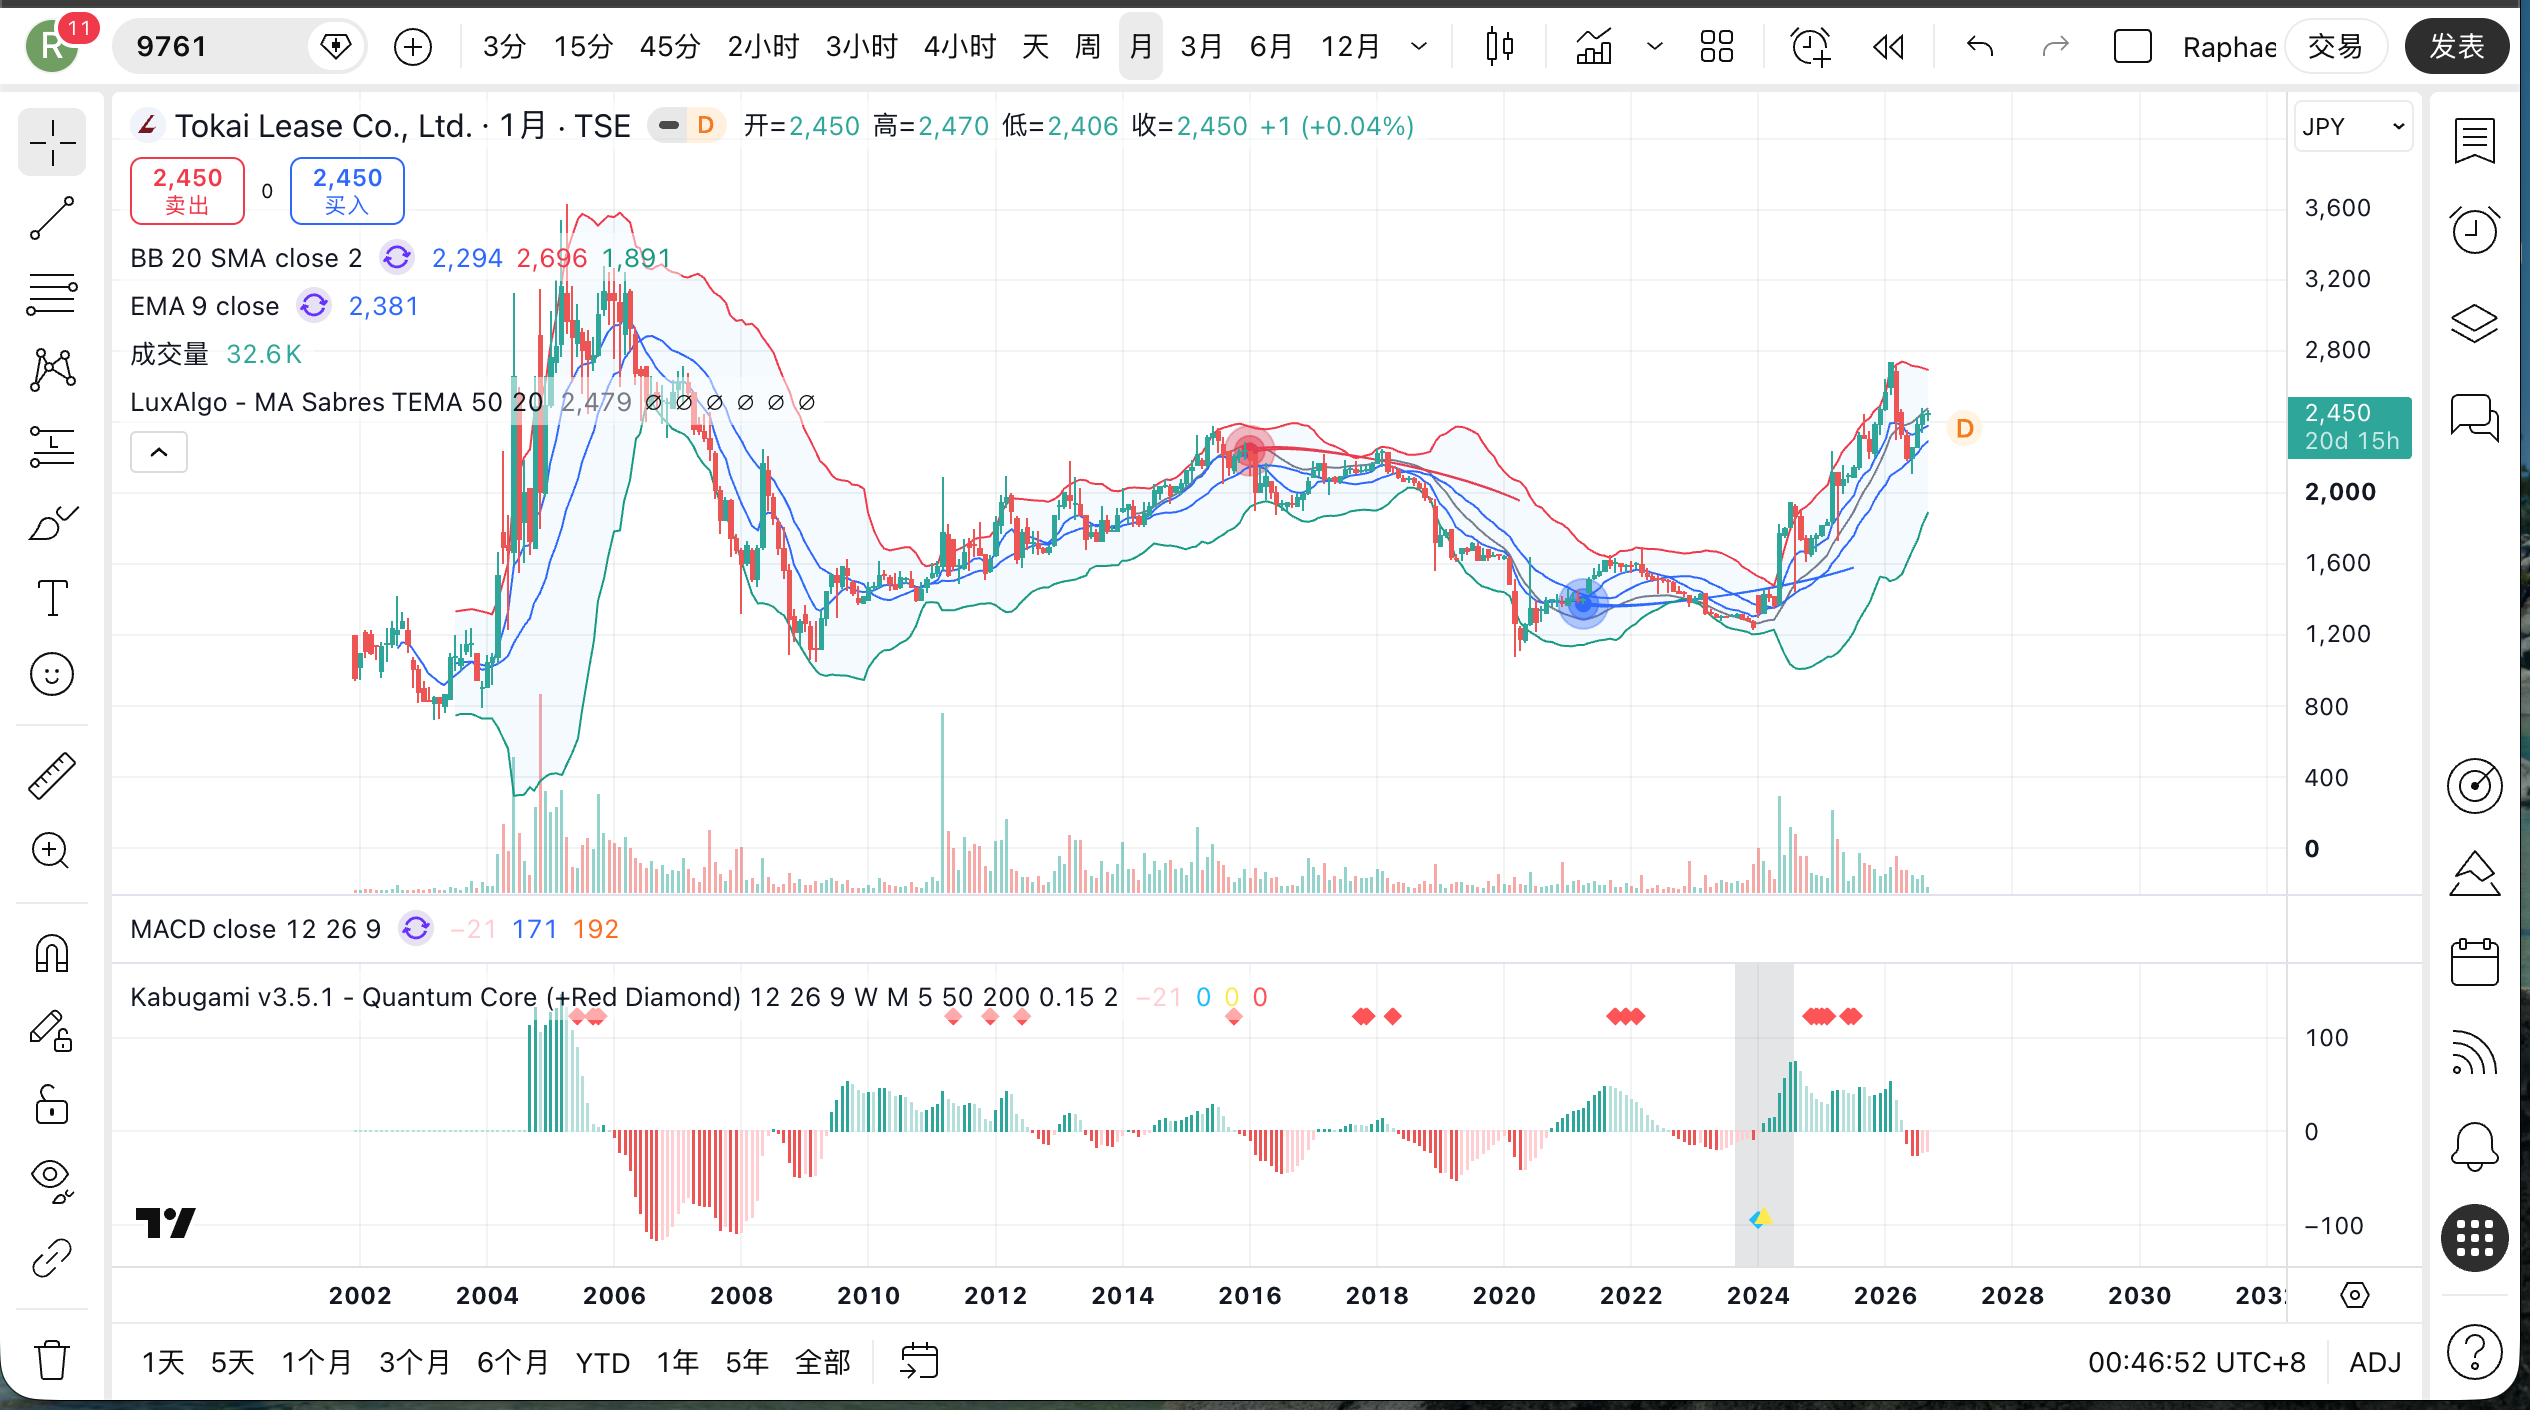The width and height of the screenshot is (2530, 1410).
Task: Expand the indicator templates dropdown arrow
Action: (x=1655, y=47)
